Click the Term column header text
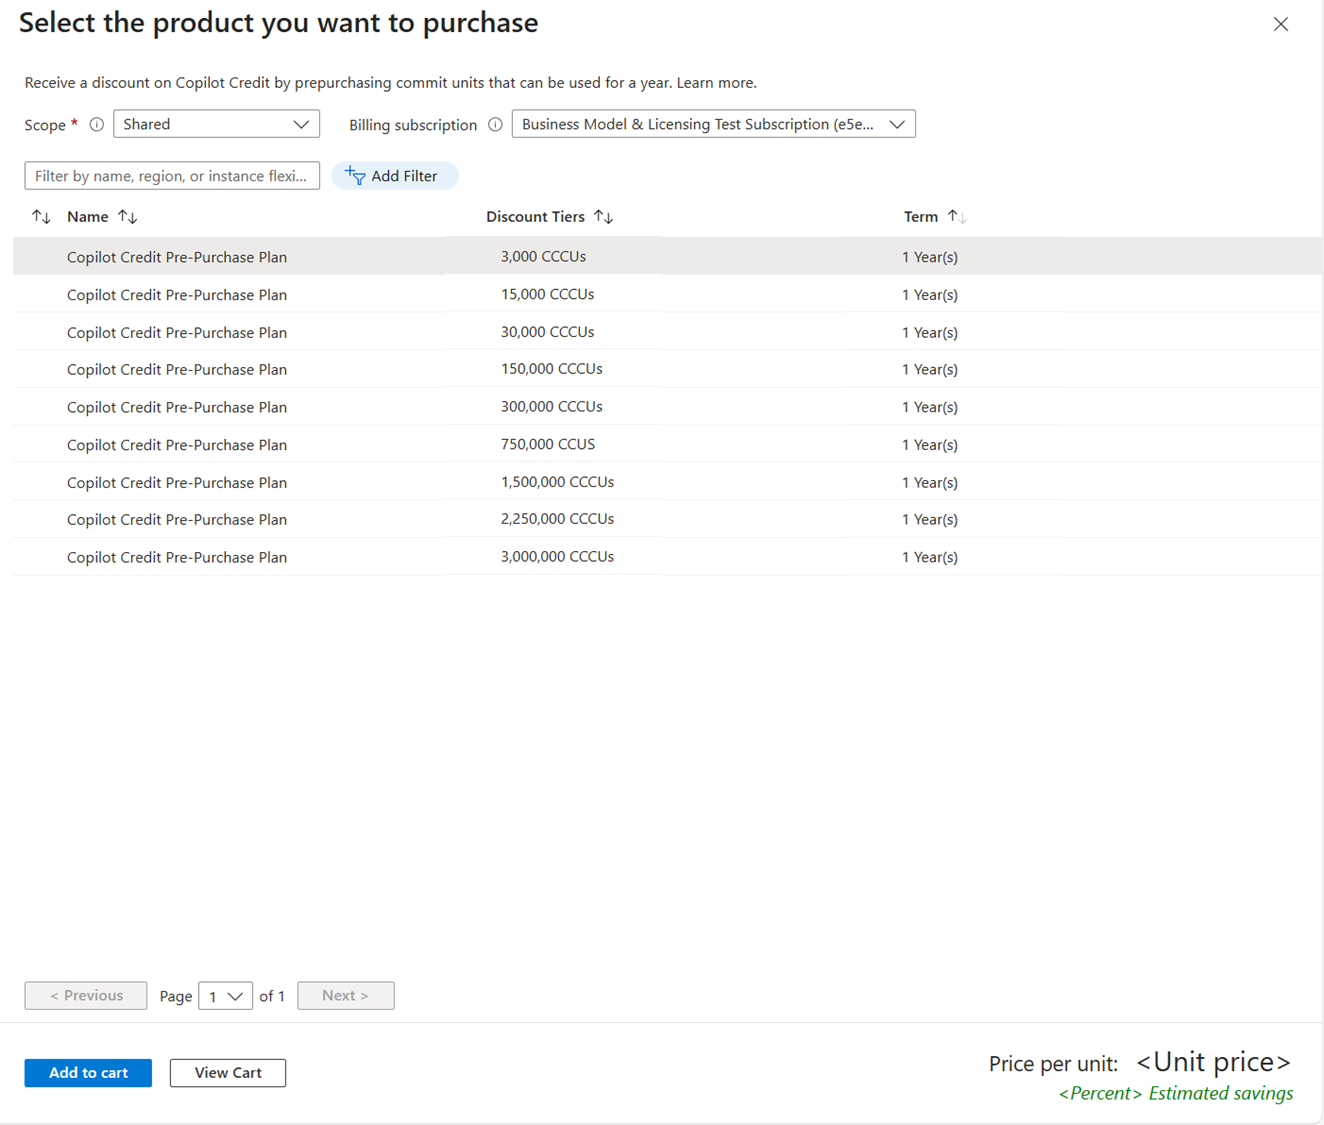 [921, 217]
